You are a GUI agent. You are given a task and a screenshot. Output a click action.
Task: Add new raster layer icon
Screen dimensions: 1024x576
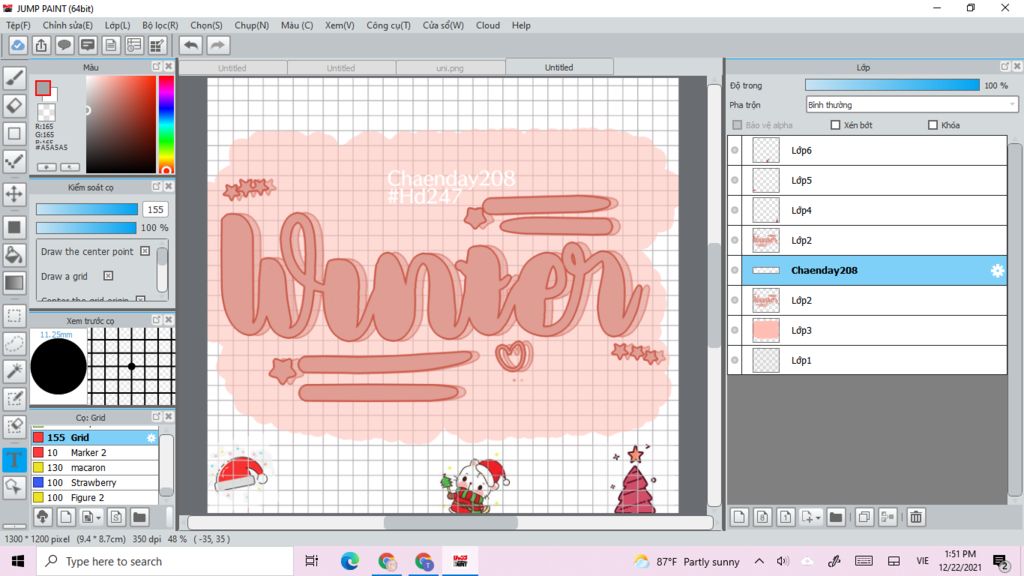pos(739,517)
